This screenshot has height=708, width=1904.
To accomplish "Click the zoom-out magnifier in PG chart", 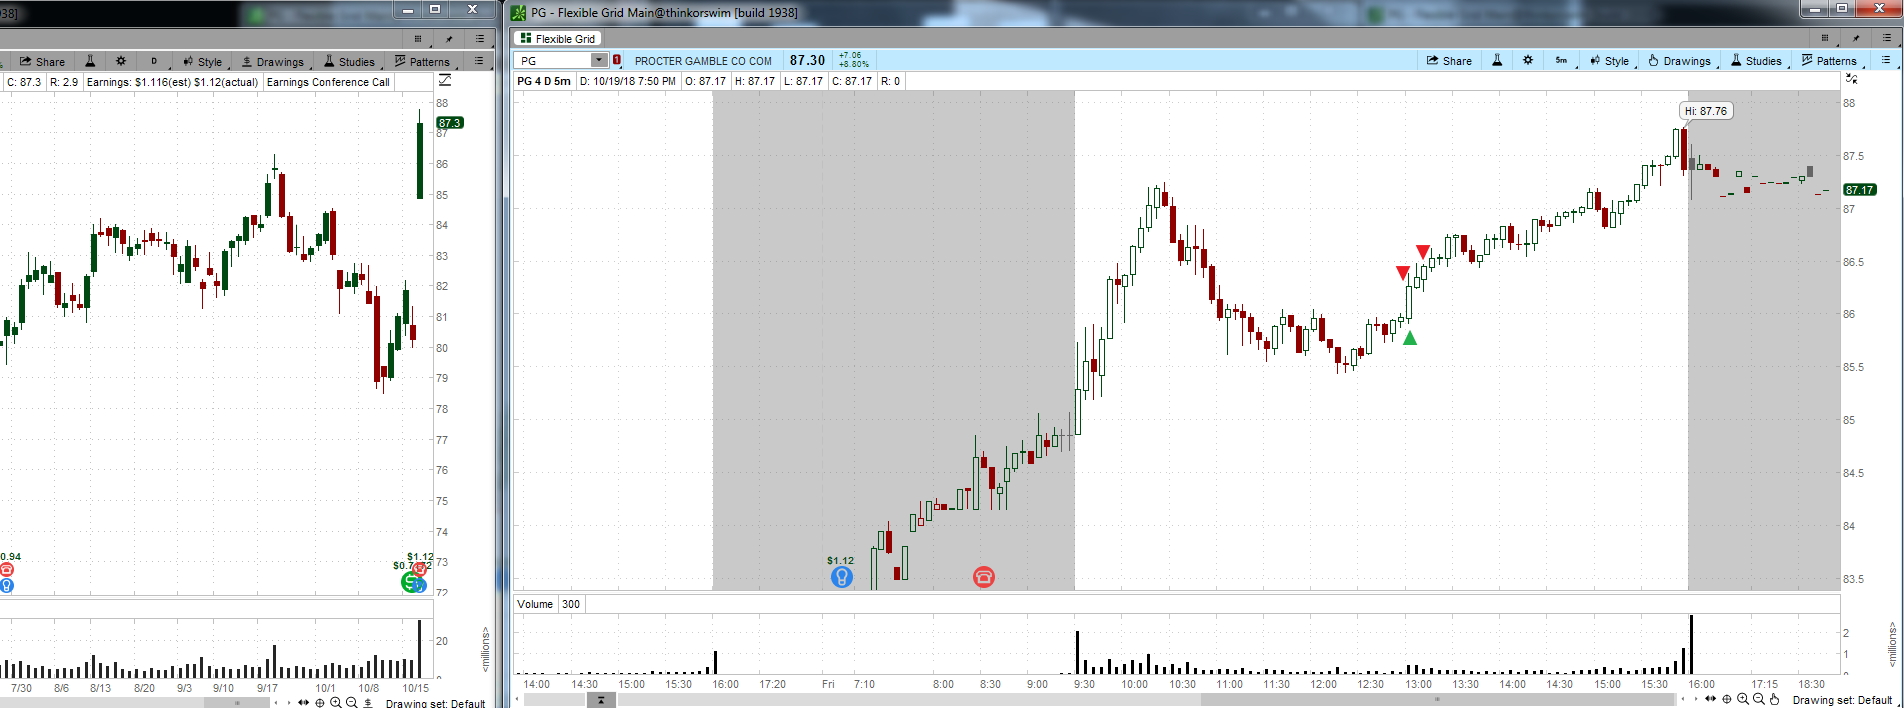I will [1759, 699].
